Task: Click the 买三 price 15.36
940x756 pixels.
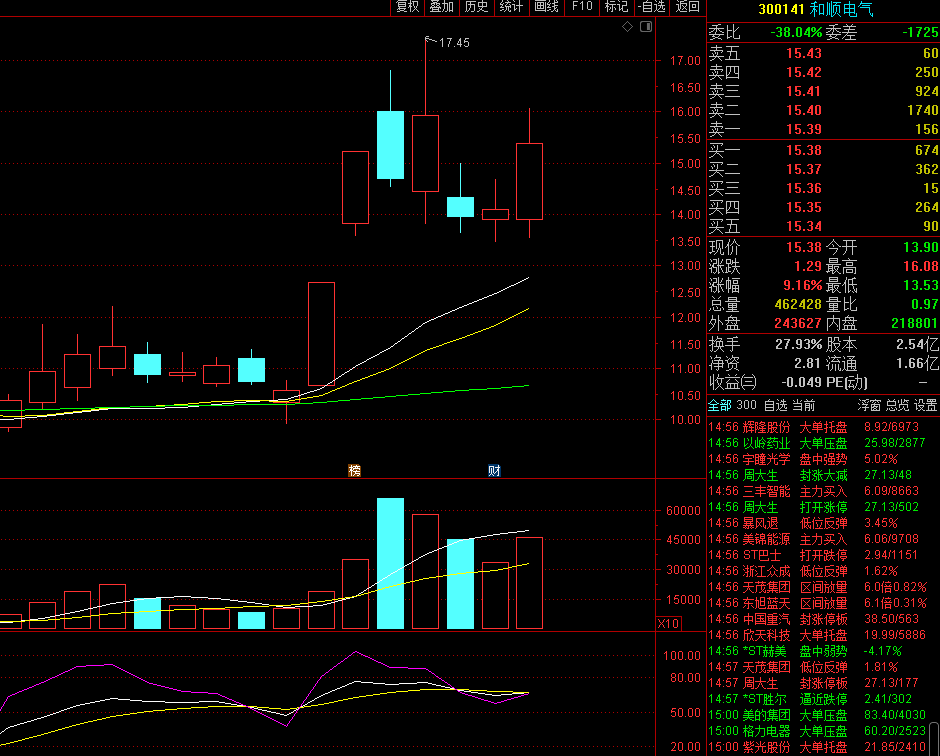Action: (804, 188)
